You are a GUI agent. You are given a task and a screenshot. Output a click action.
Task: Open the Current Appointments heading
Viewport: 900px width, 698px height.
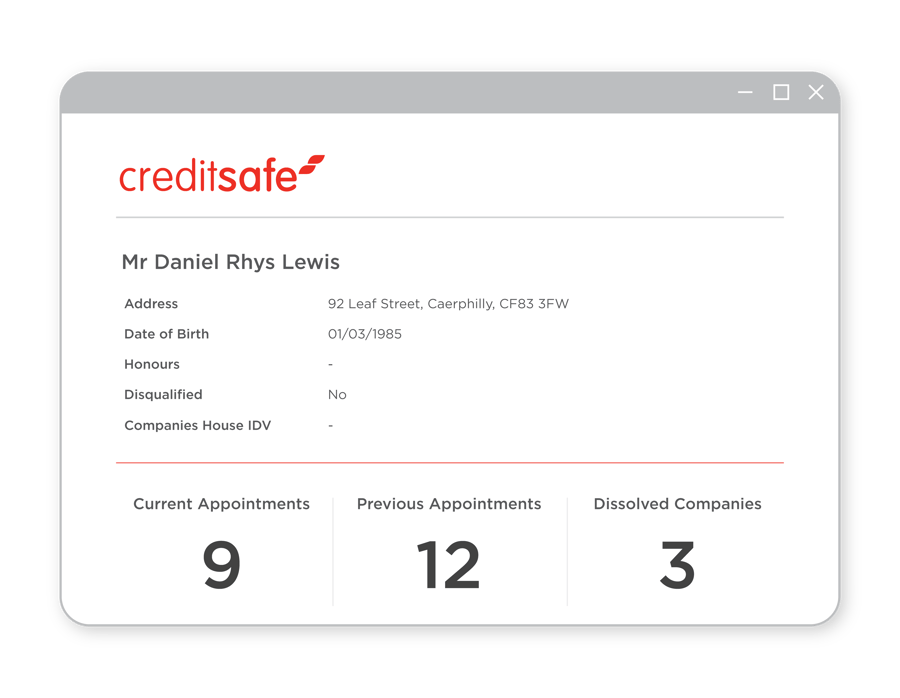pyautogui.click(x=222, y=504)
